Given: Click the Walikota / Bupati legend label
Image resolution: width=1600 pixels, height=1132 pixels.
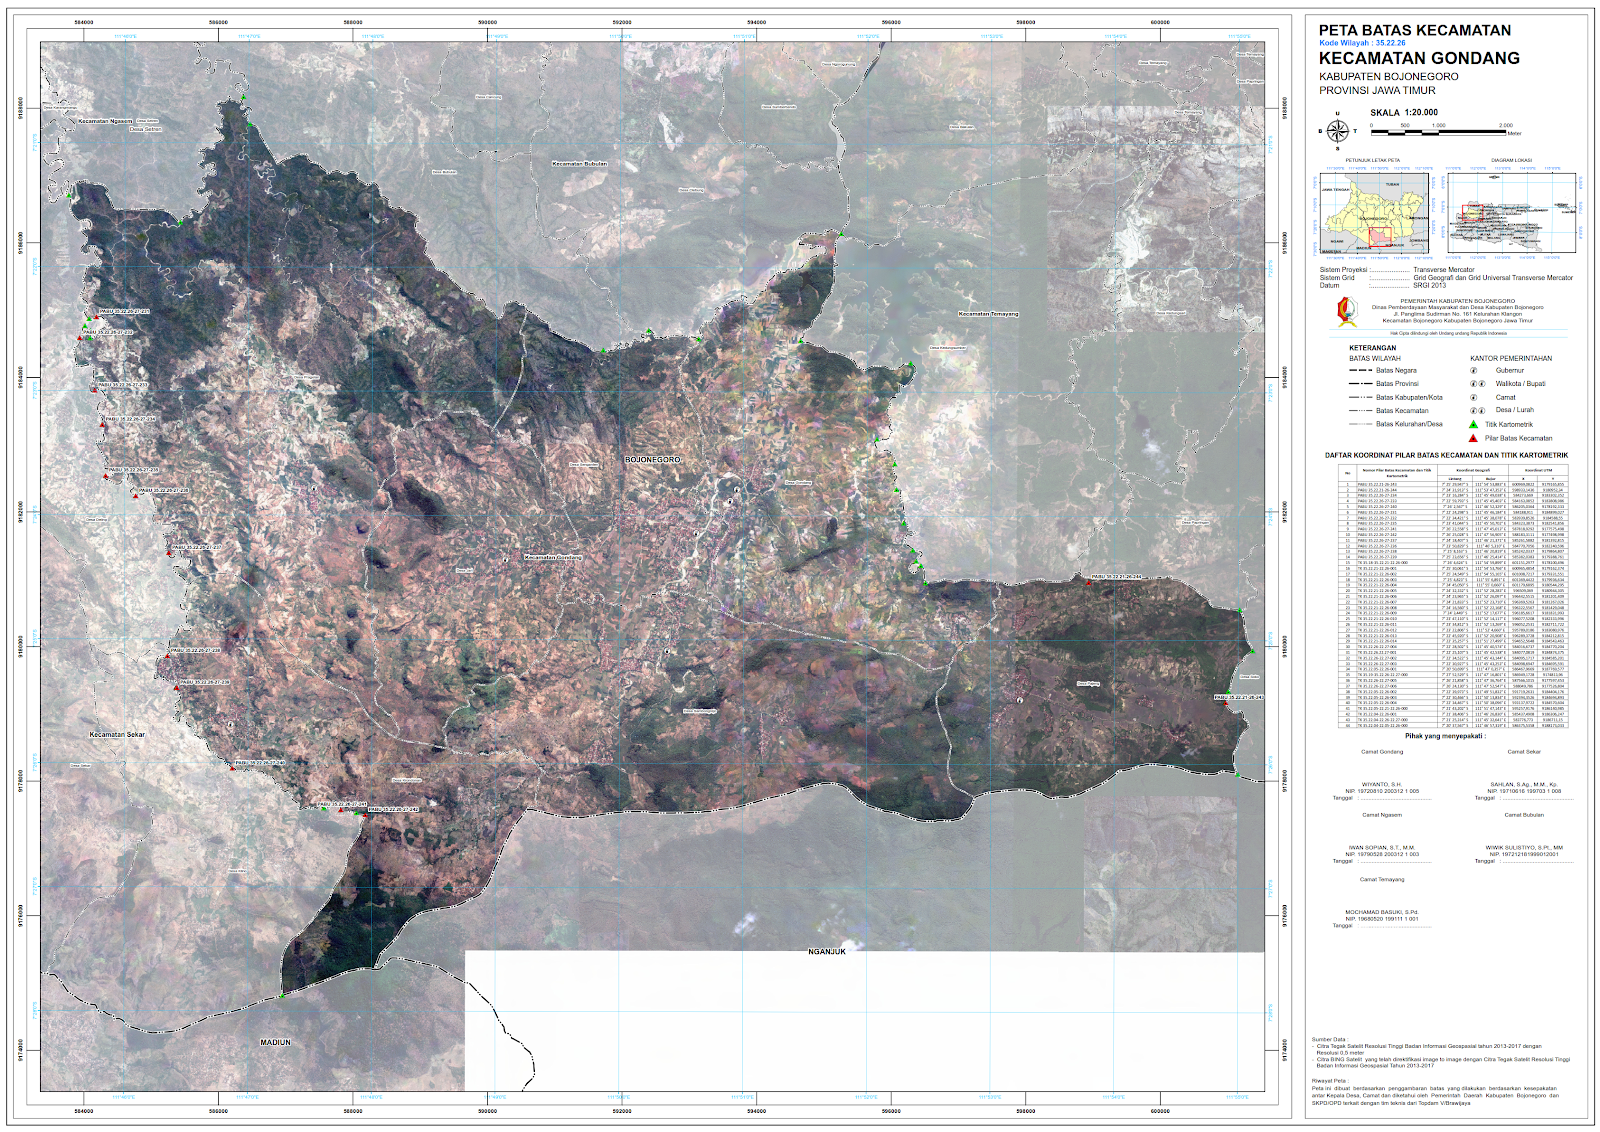Looking at the screenshot, I should [x=1520, y=384].
